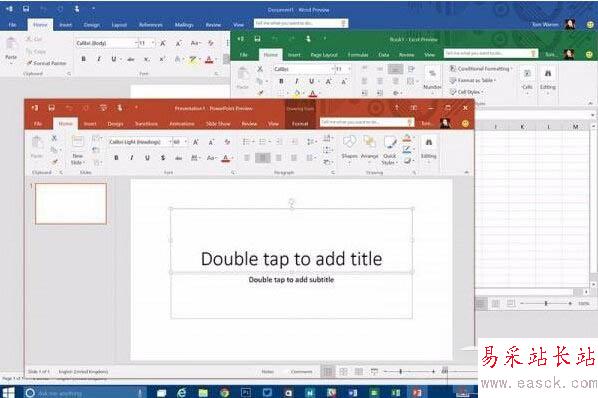Click Clear All Formatting in PowerPoint
598x398 pixels.
(x=227, y=142)
